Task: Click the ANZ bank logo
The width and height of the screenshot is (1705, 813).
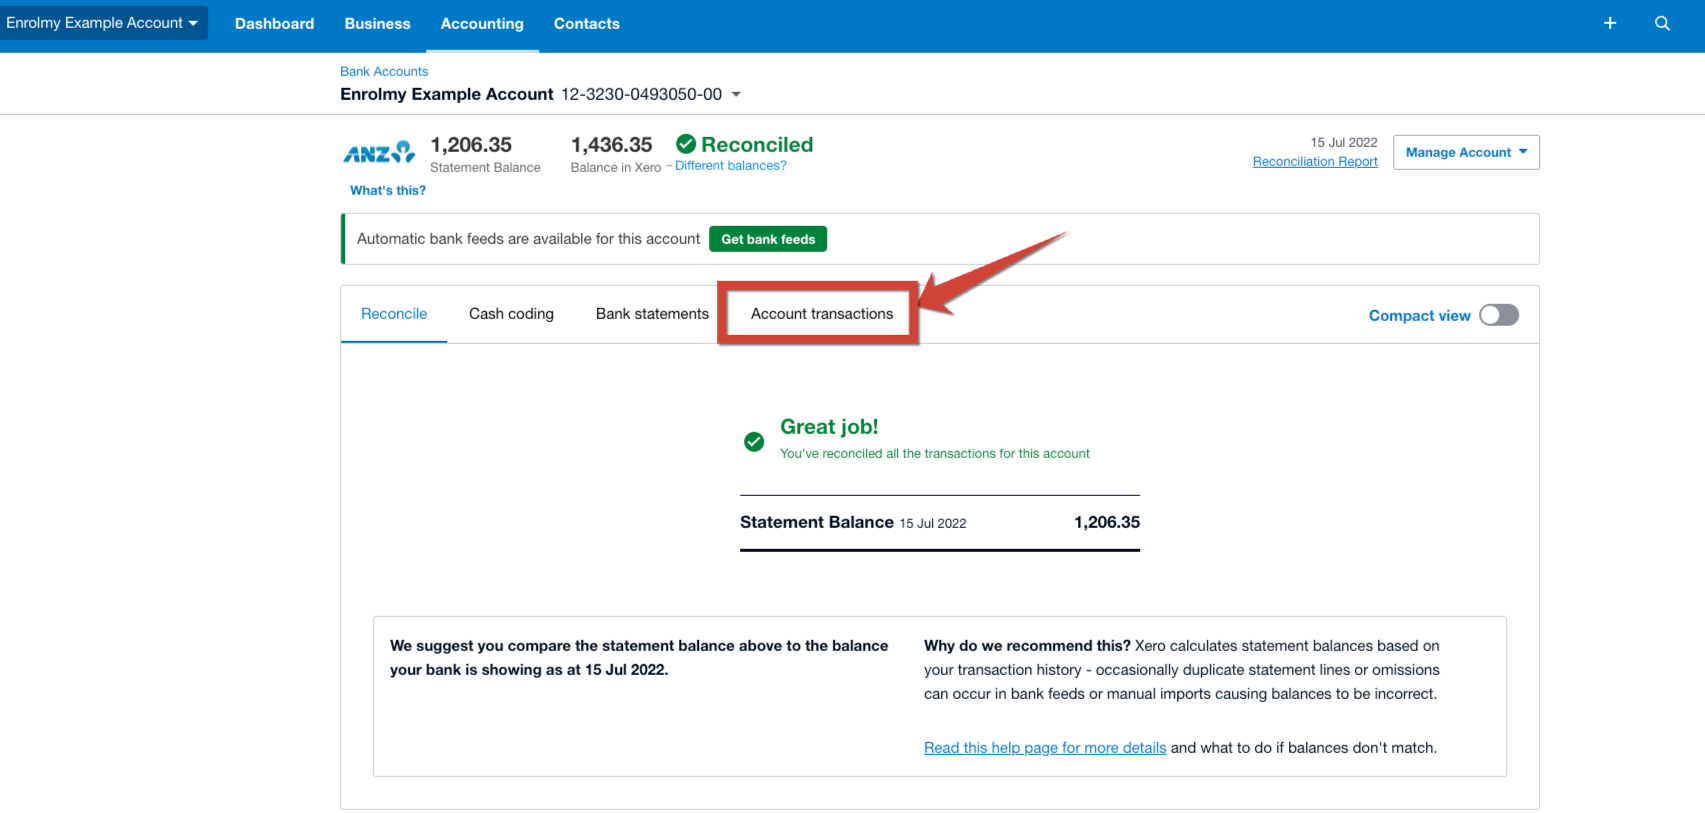Action: [x=379, y=152]
